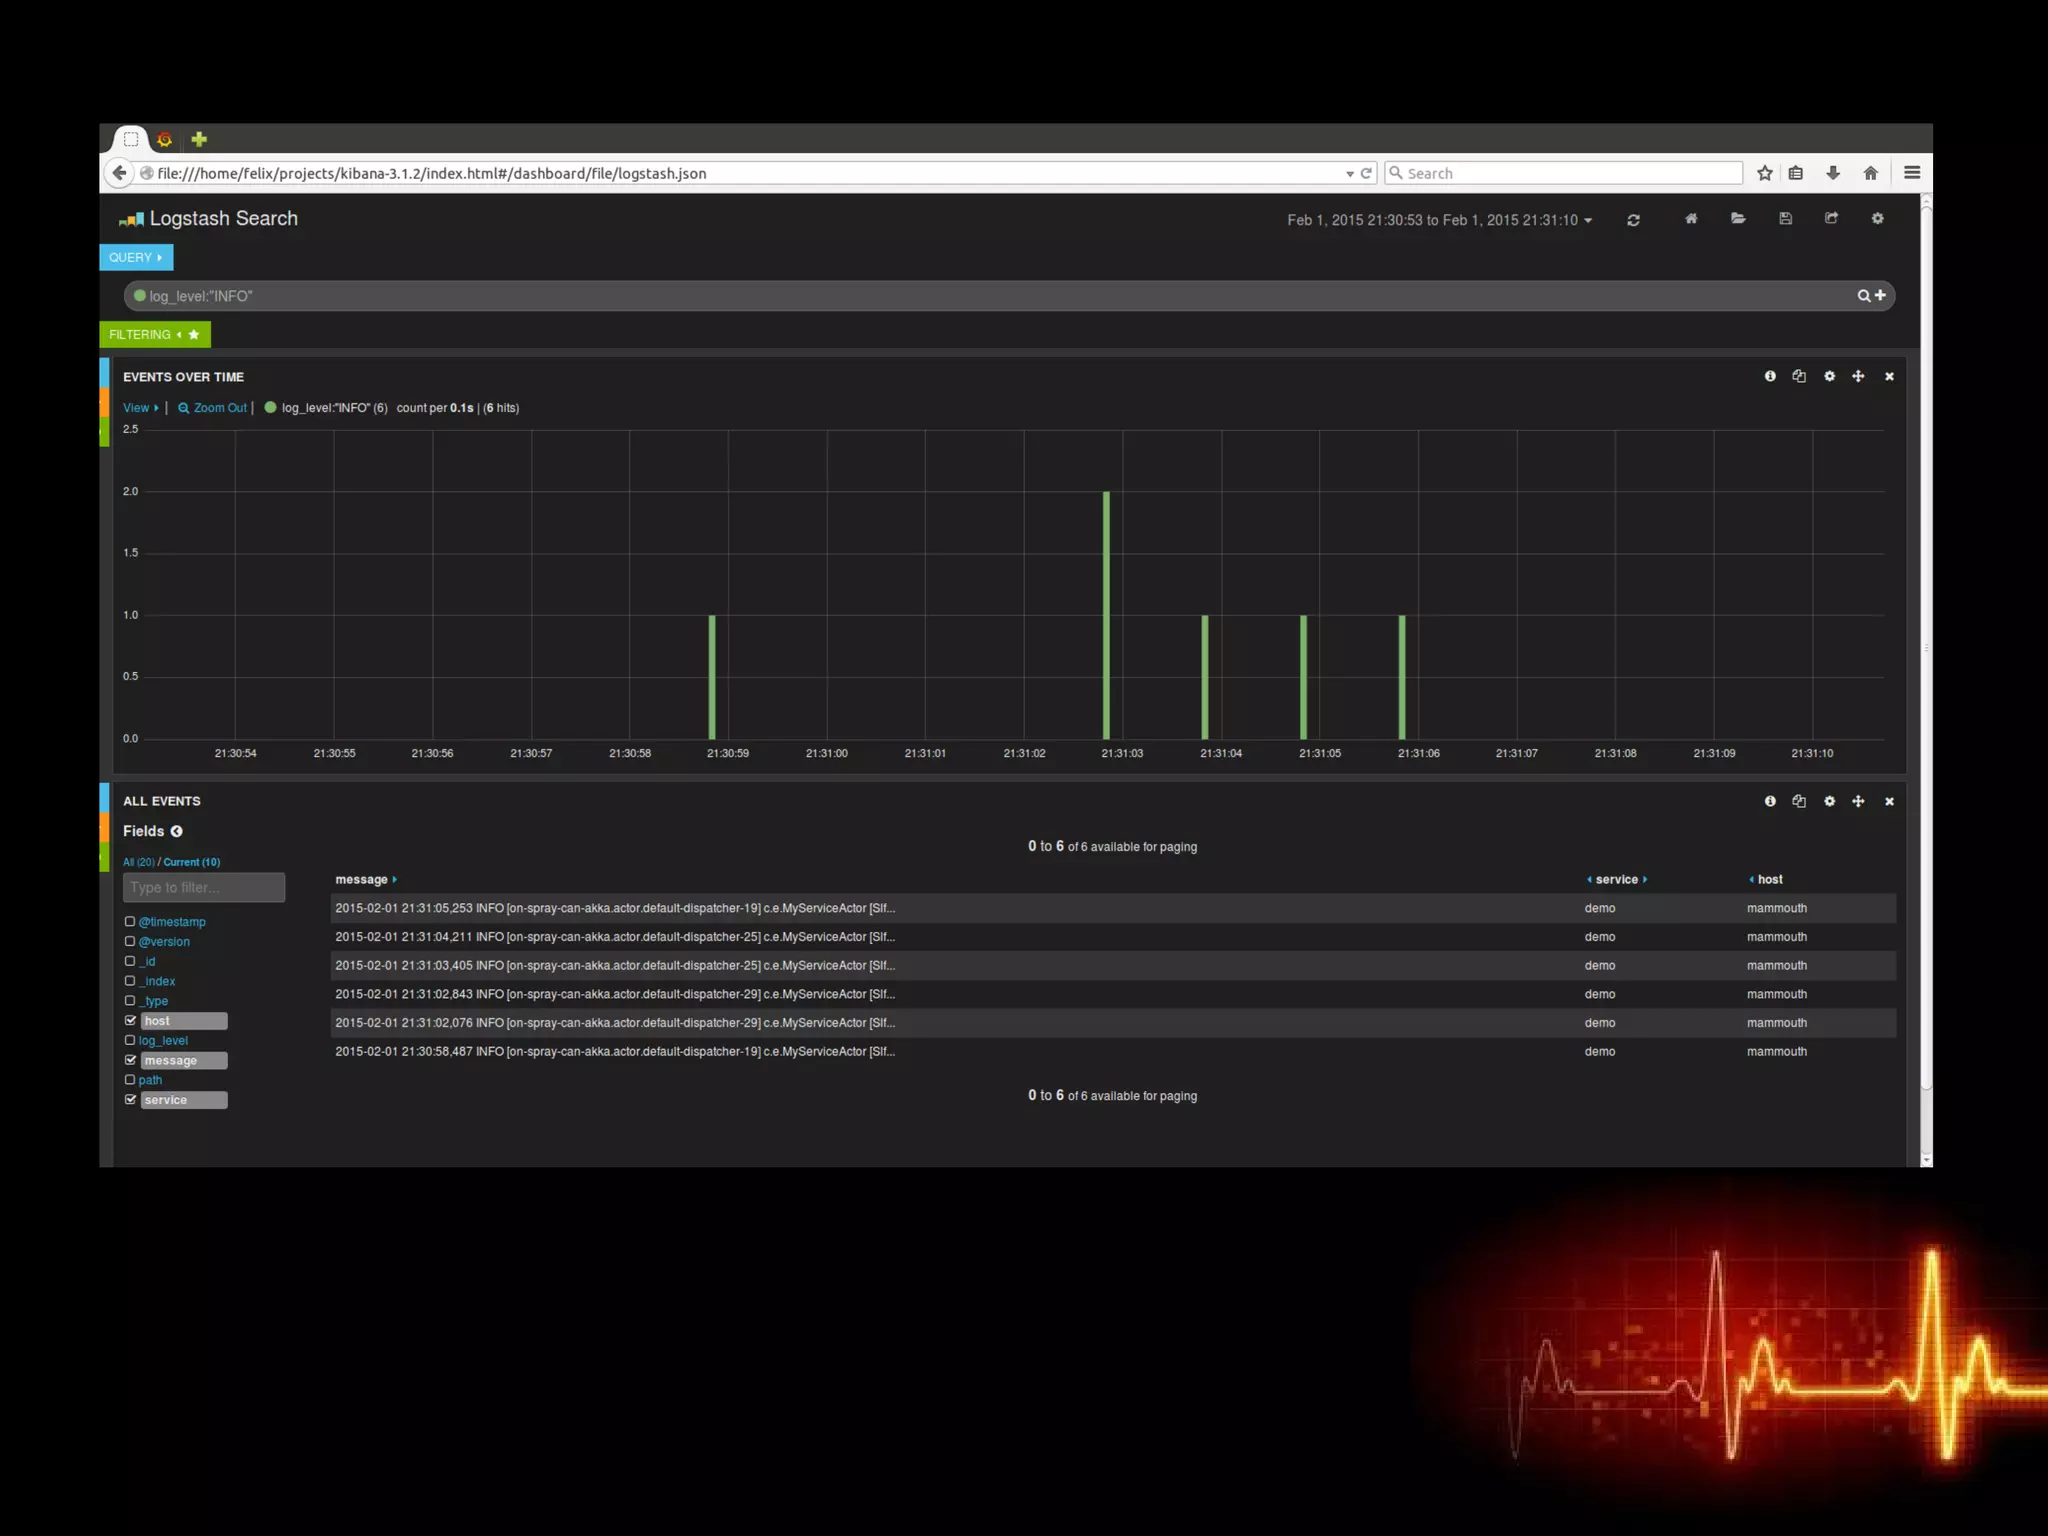Check the @timestamp field checkbox
Viewport: 2048px width, 1536px height.
click(130, 921)
